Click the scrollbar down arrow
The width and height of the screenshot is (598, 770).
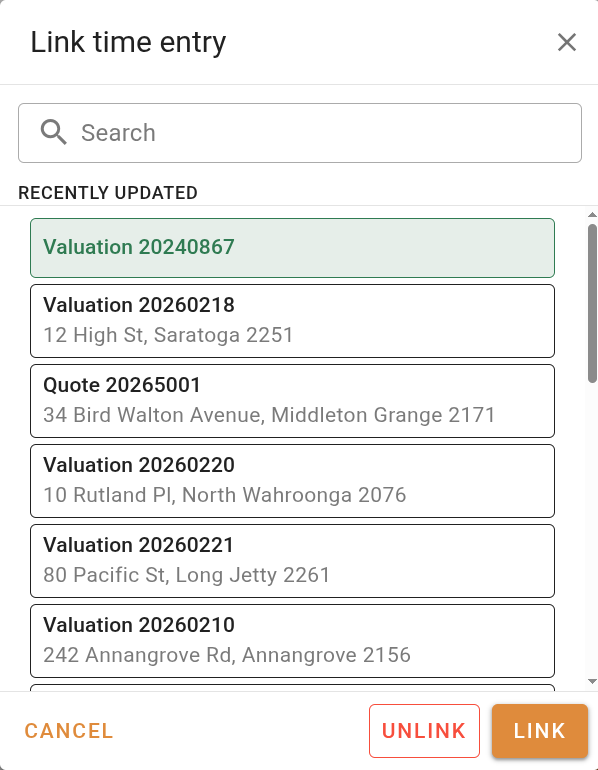point(592,681)
